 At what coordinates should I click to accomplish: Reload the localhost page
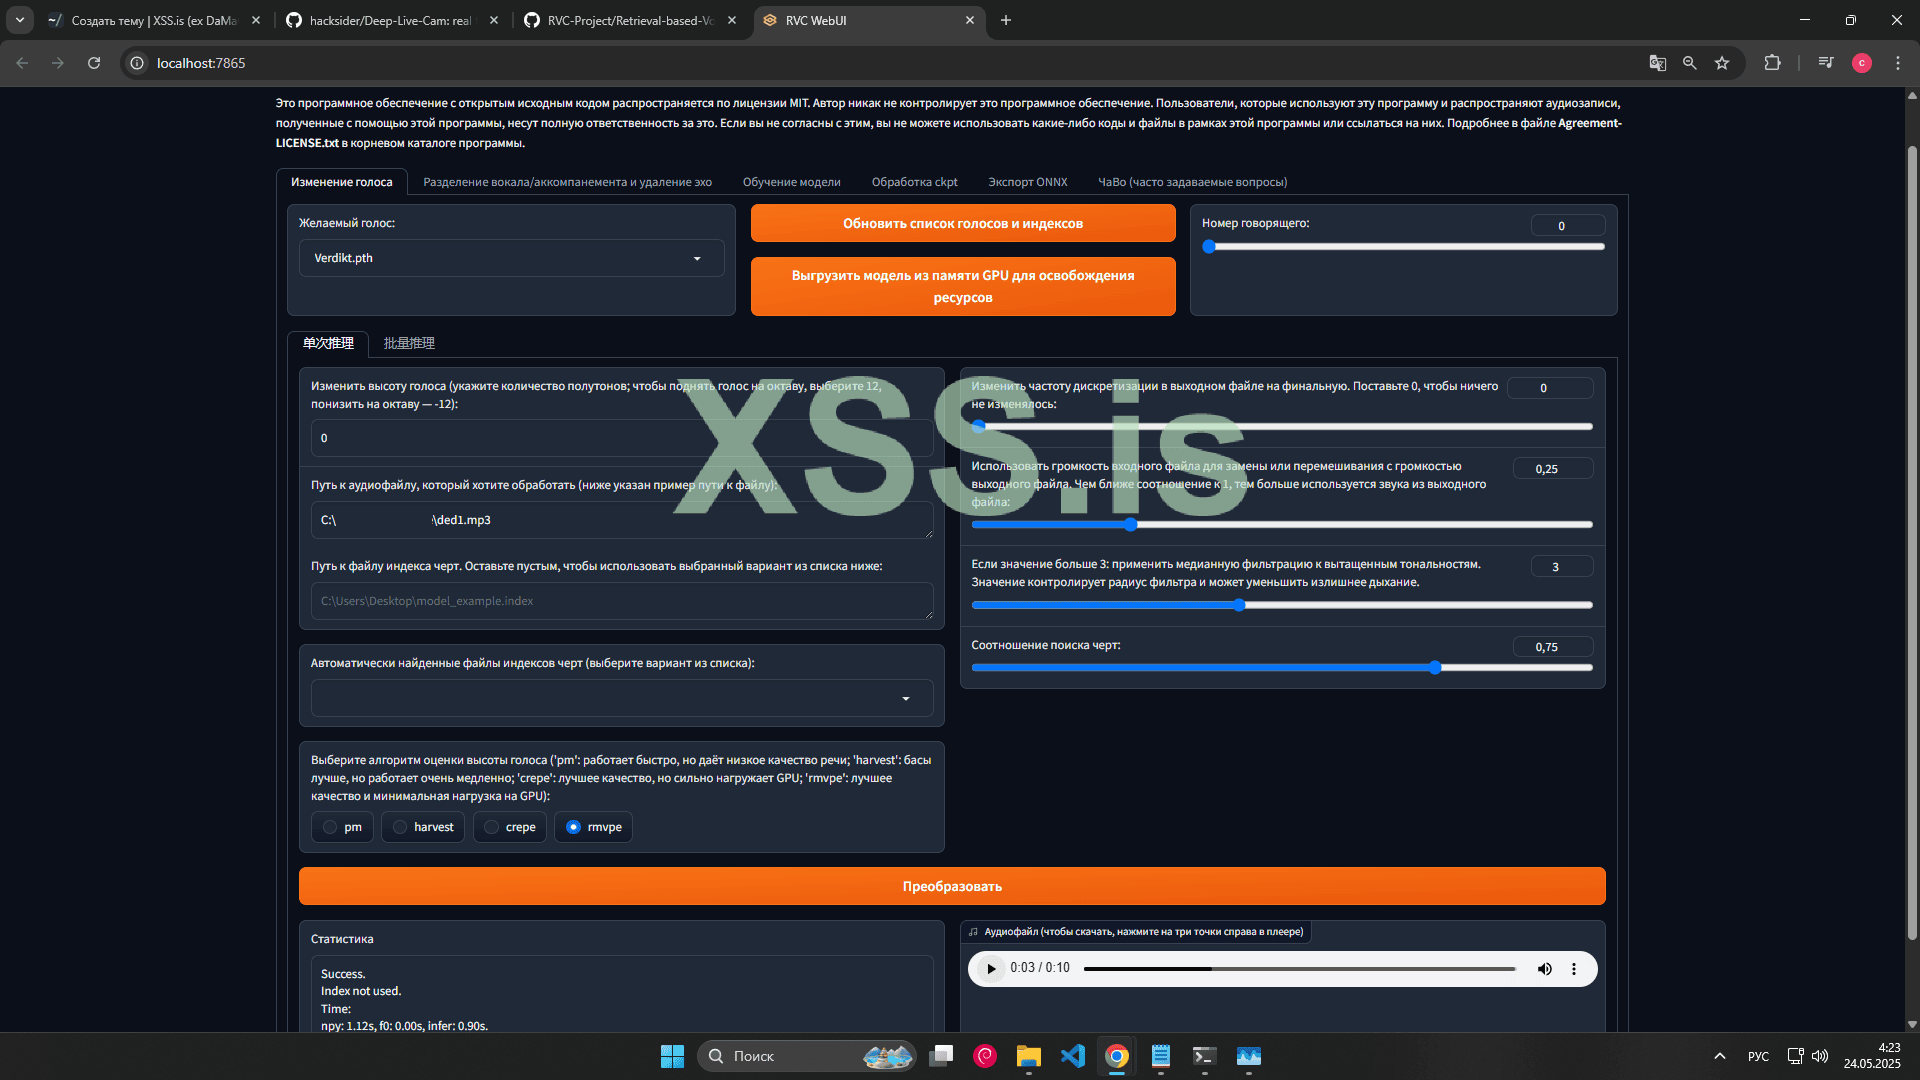94,63
